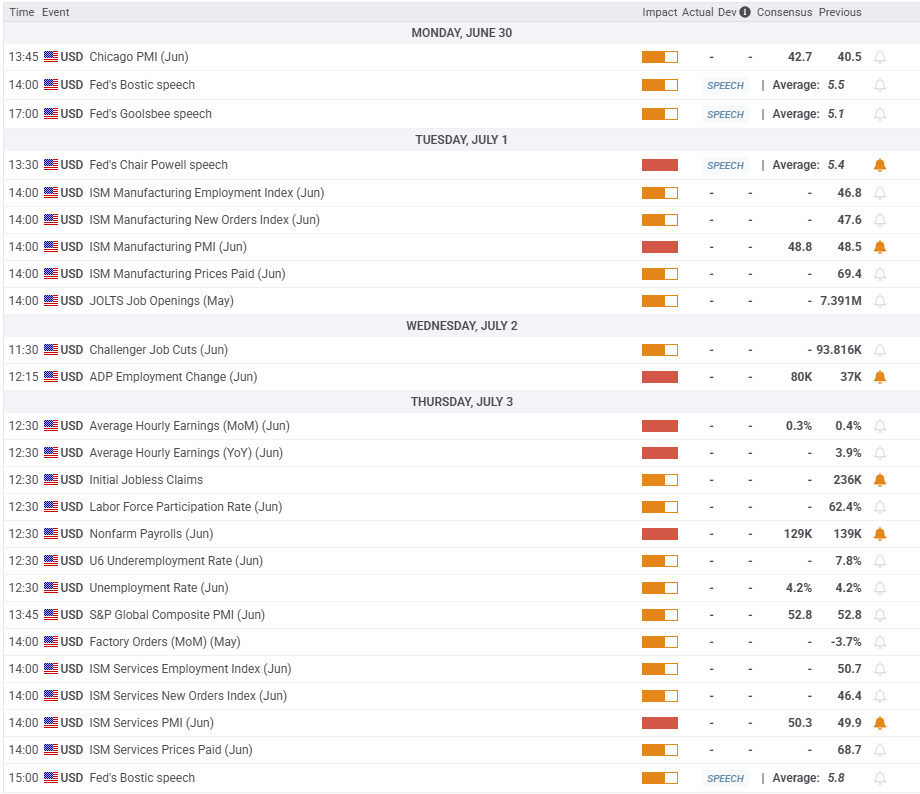Click bell icon for Initial Jobless Claims
The height and width of the screenshot is (794, 920).
pos(880,480)
